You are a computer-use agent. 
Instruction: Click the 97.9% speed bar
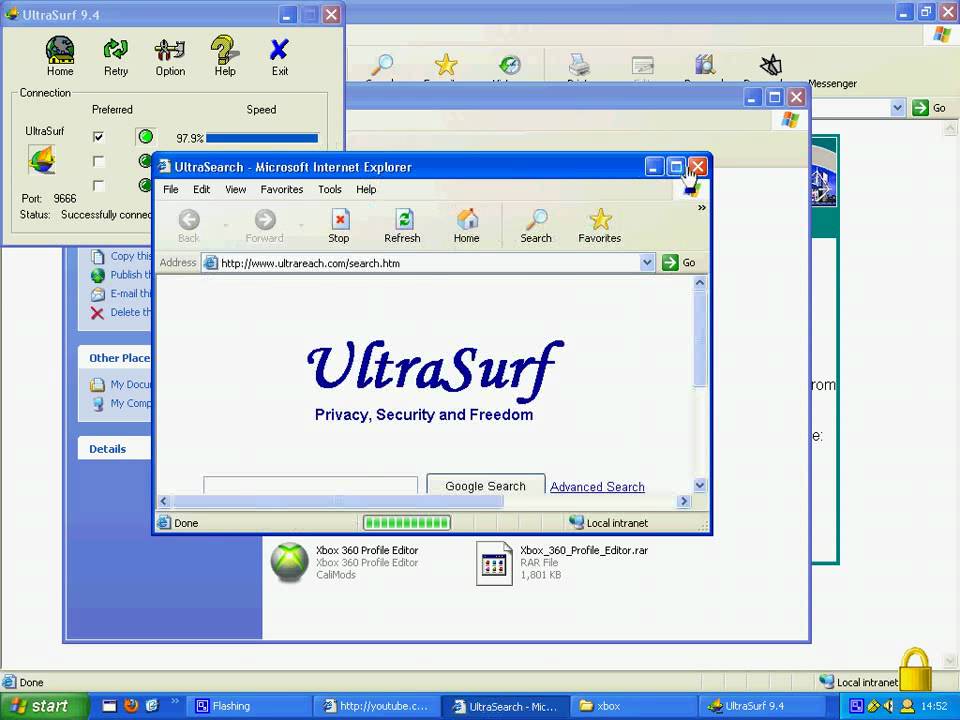coord(262,138)
